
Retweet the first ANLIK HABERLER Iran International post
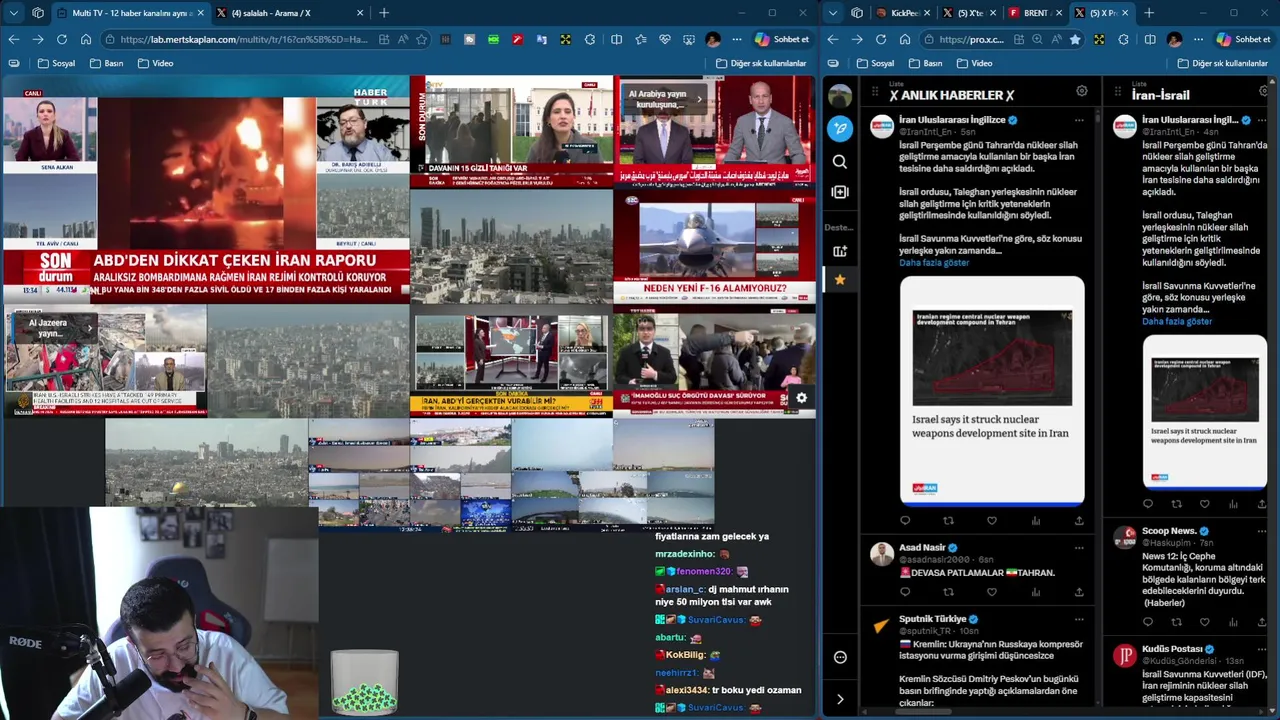click(948, 520)
